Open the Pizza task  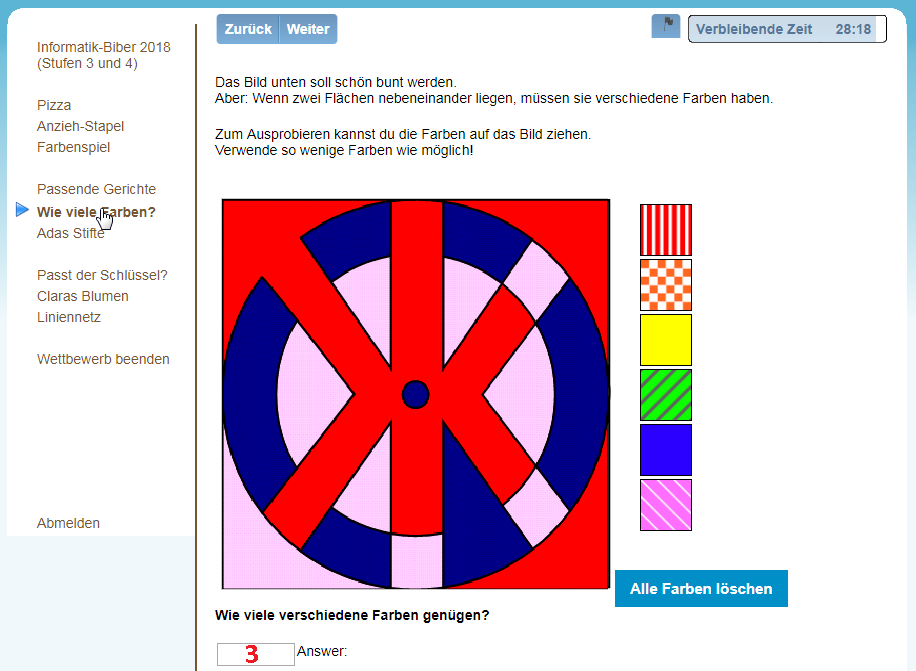coord(54,105)
